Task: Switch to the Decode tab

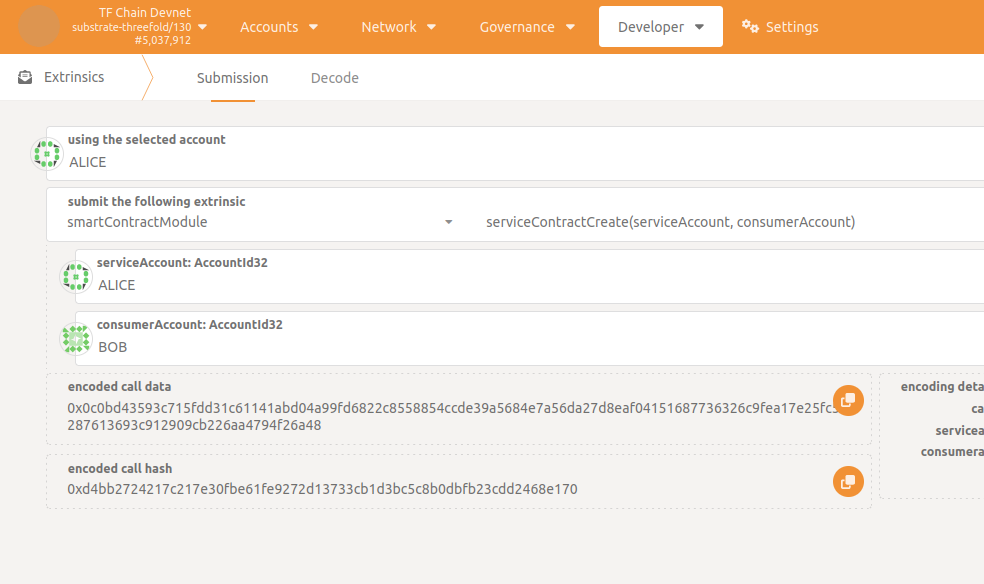Action: pos(334,78)
